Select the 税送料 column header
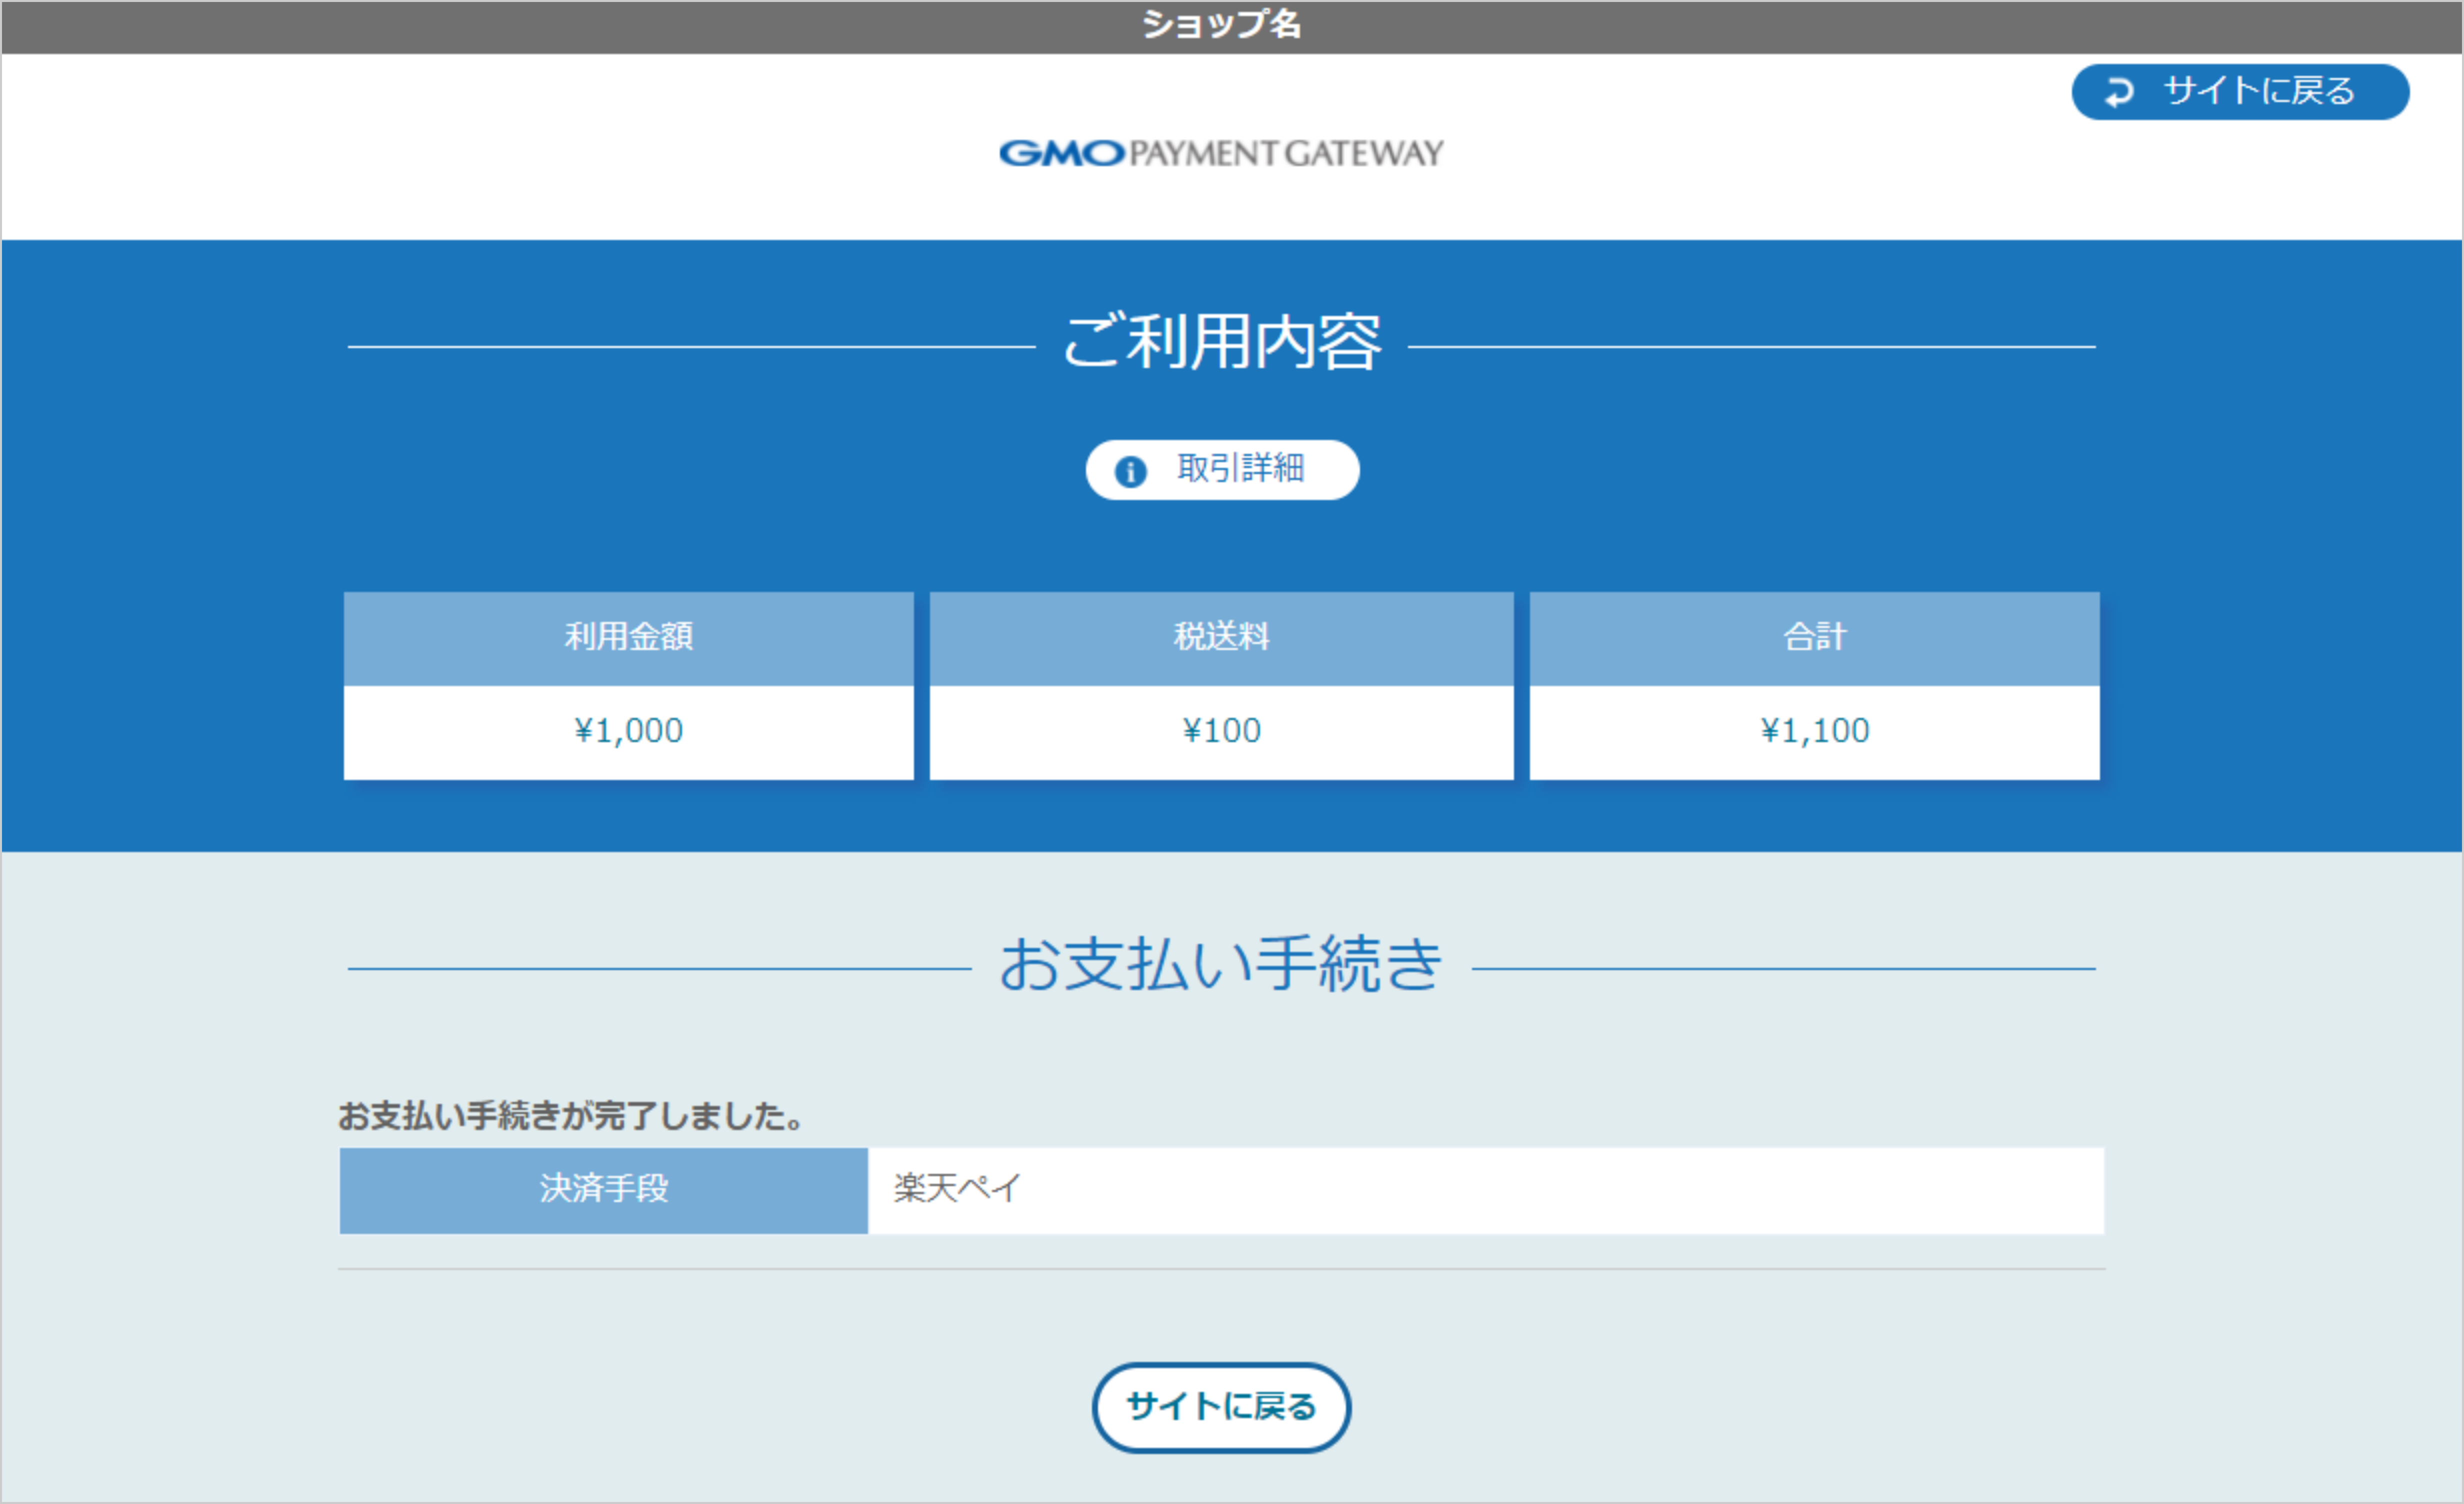This screenshot has height=1504, width=2464. (1221, 637)
